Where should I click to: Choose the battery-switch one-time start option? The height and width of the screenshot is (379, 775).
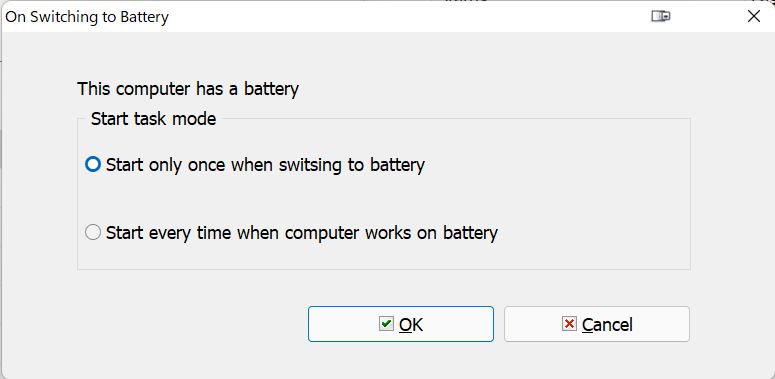pos(93,165)
